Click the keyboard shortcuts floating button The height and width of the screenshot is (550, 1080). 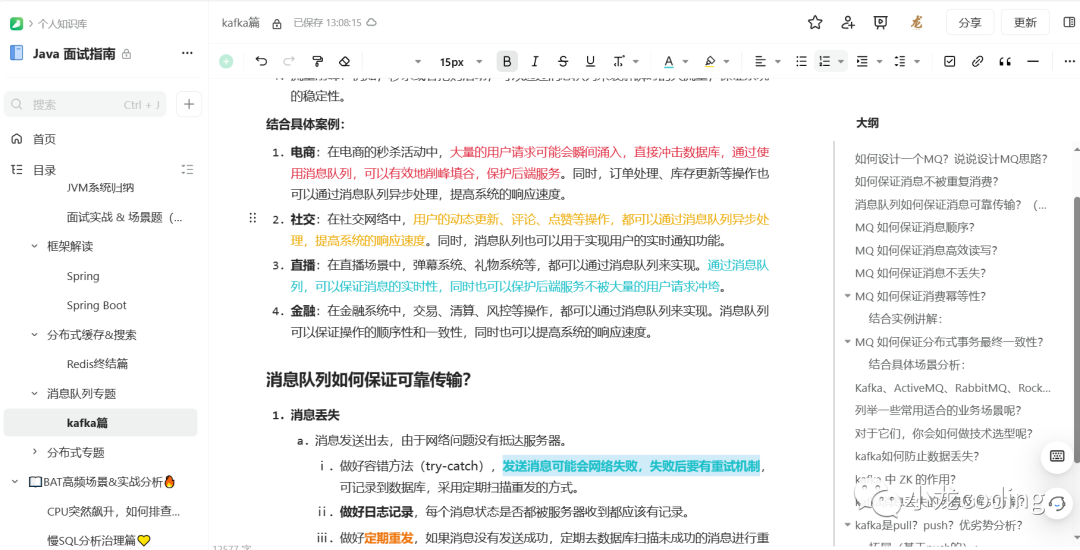pyautogui.click(x=1057, y=456)
